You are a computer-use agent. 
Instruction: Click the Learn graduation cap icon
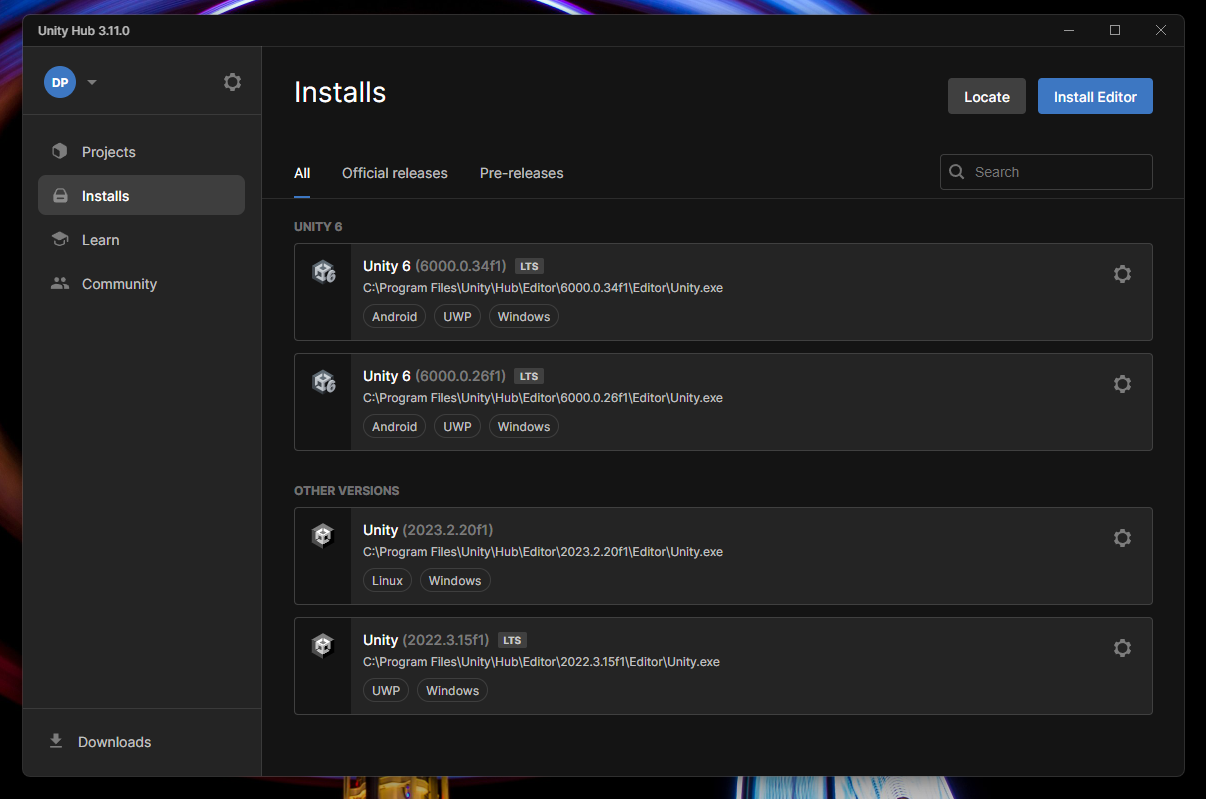pos(60,240)
